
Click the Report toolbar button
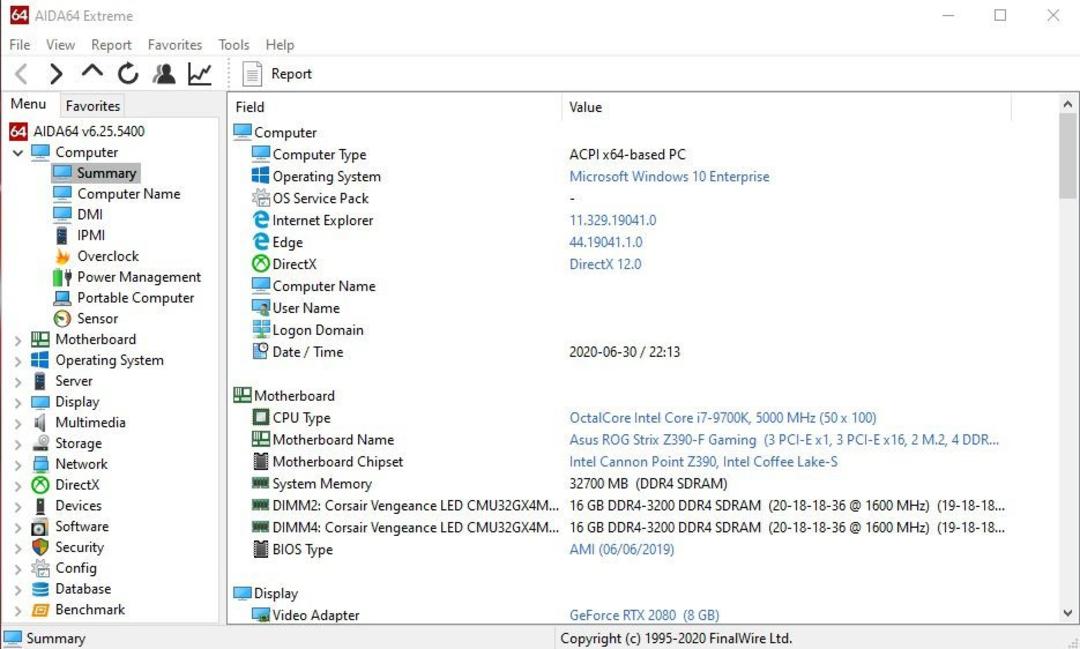coord(277,74)
